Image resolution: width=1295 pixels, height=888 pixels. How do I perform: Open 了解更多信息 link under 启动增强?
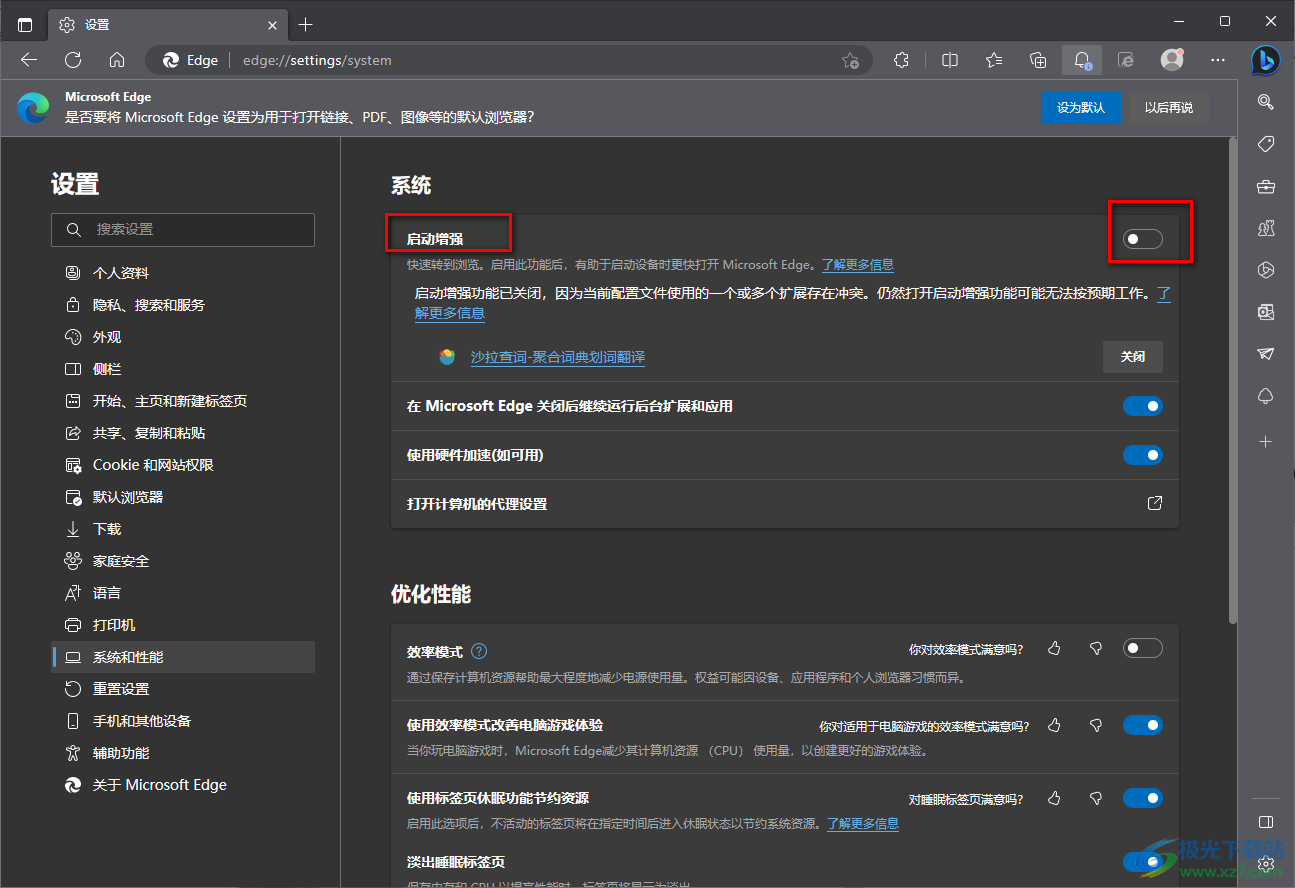point(858,265)
